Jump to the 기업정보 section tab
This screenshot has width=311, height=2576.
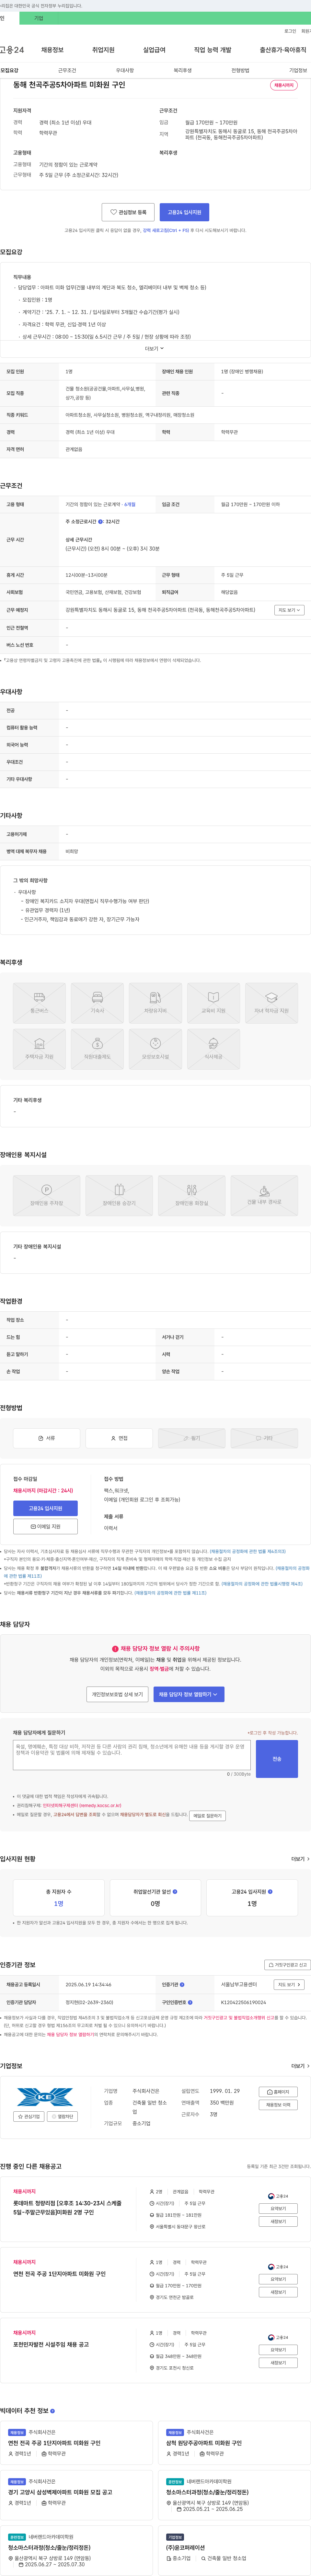click(298, 71)
